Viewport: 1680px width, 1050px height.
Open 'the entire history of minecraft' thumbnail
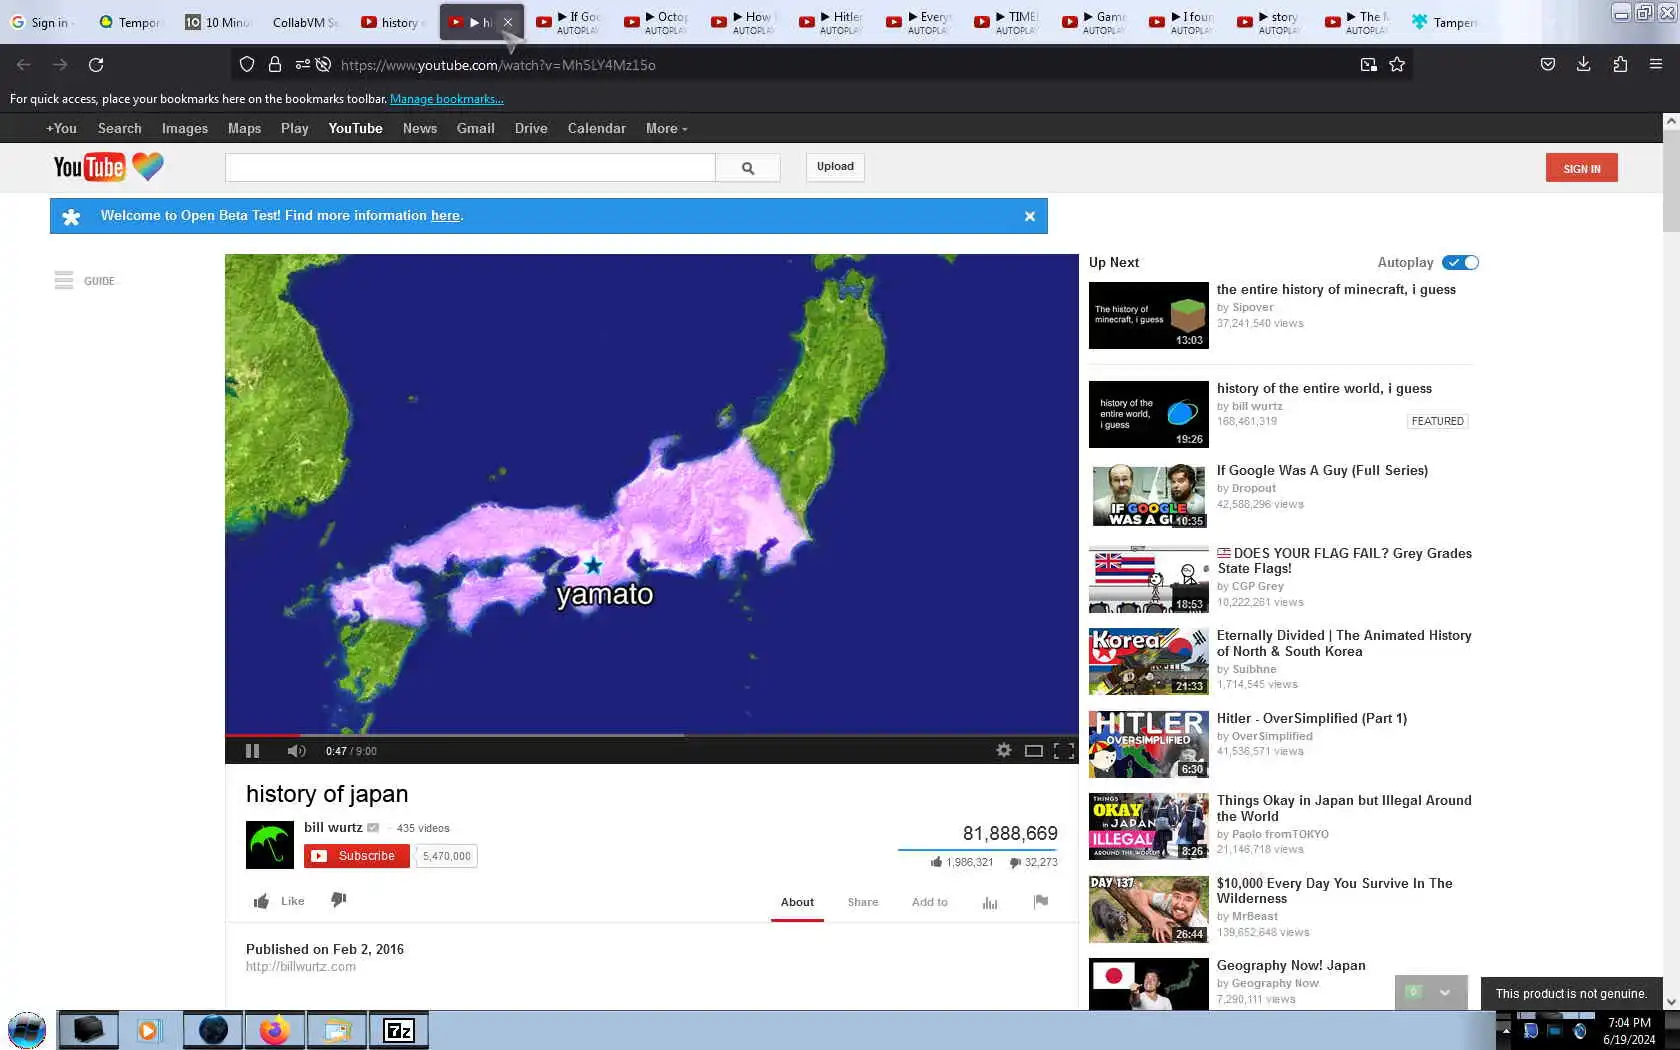(1148, 315)
